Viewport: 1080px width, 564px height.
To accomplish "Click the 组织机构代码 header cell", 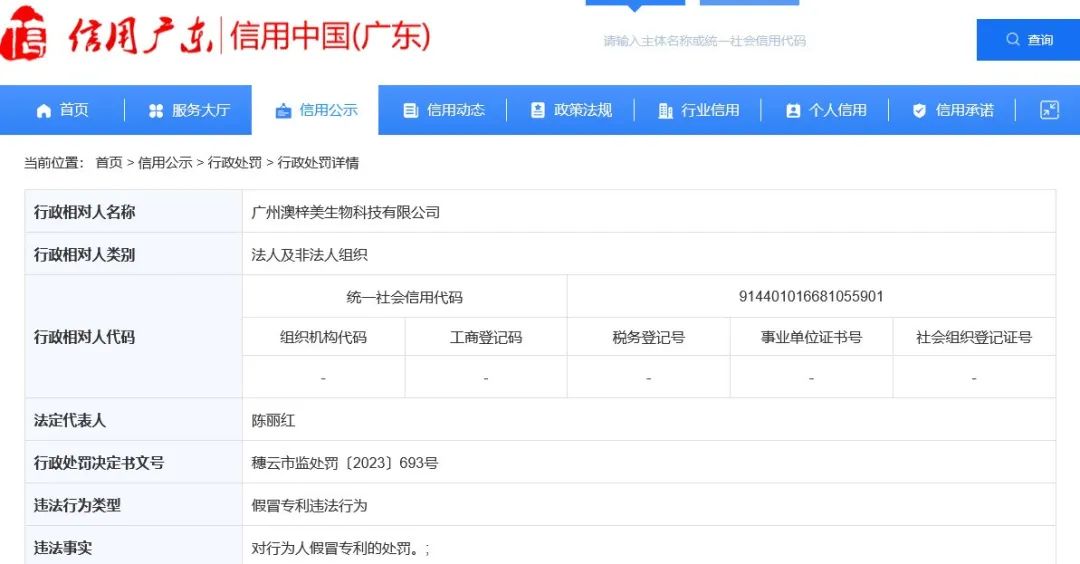I will click(323, 337).
